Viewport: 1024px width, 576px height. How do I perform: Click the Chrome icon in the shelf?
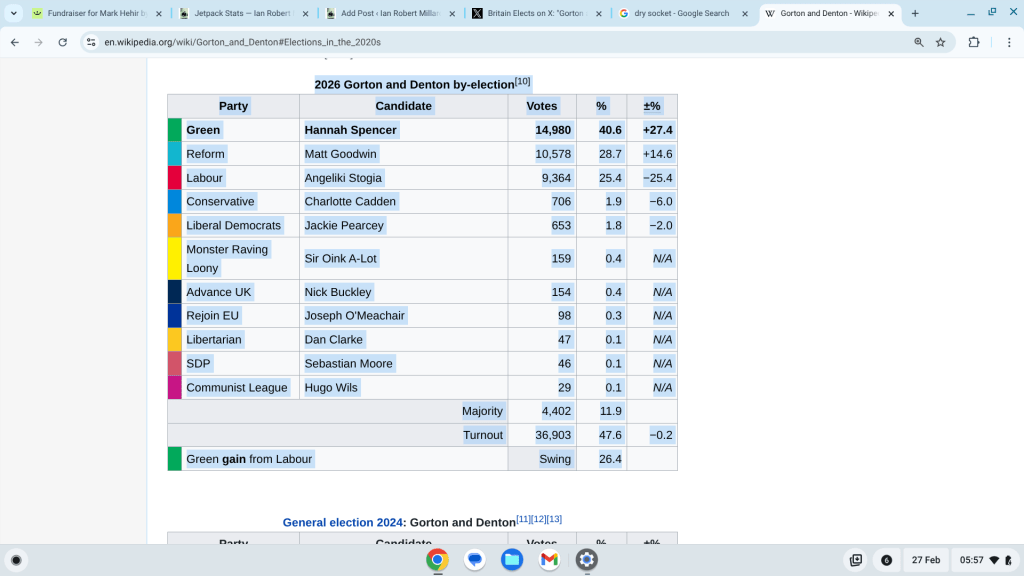(x=437, y=560)
